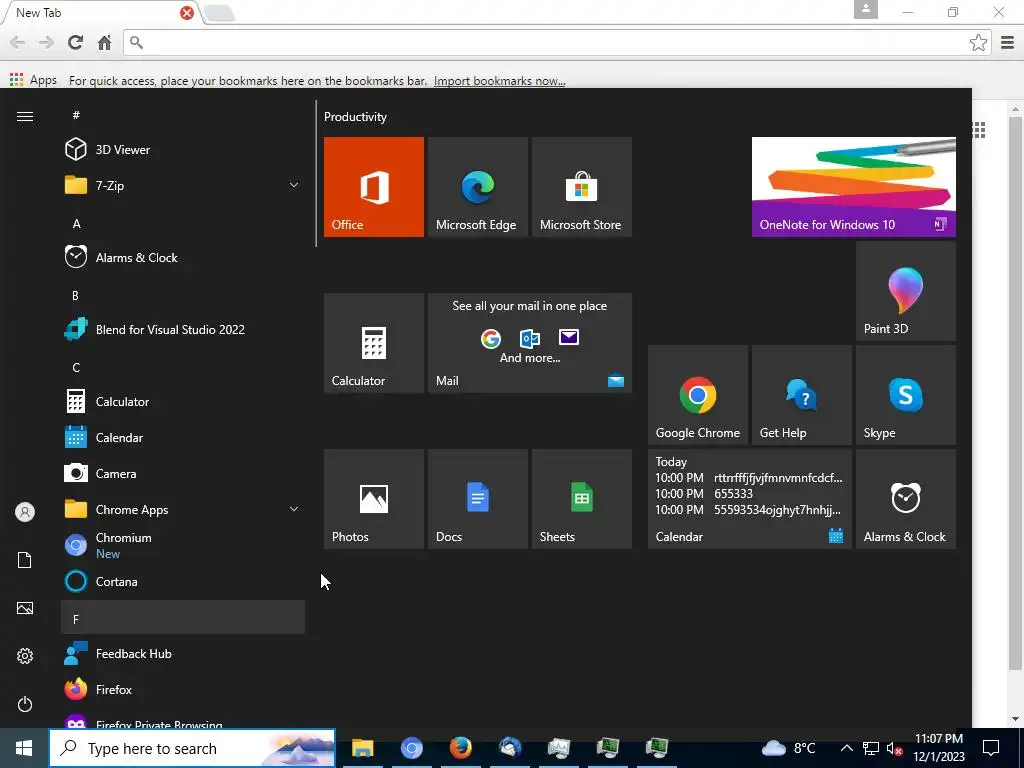Open Firefox from the taskbar
This screenshot has height=768, width=1024.
pyautogui.click(x=460, y=748)
